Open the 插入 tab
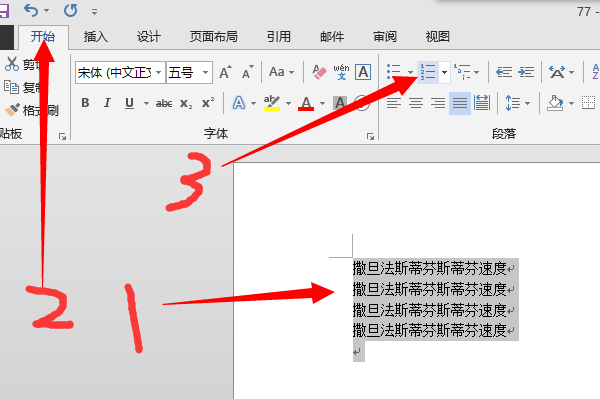Image resolution: width=600 pixels, height=399 pixels. point(96,37)
